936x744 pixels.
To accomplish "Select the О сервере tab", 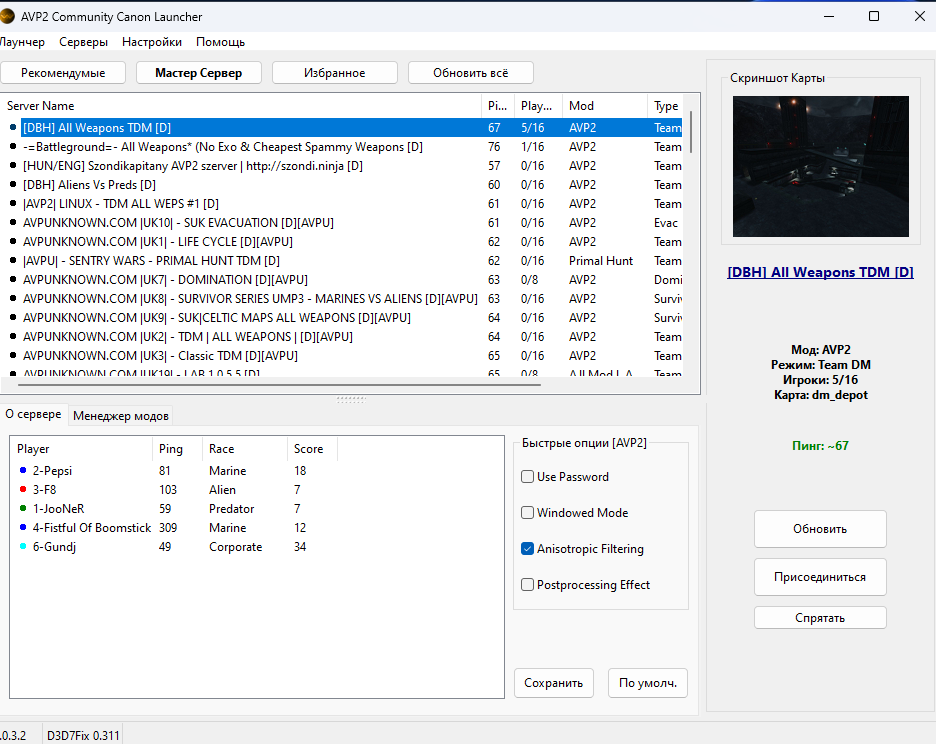I will point(33,414).
